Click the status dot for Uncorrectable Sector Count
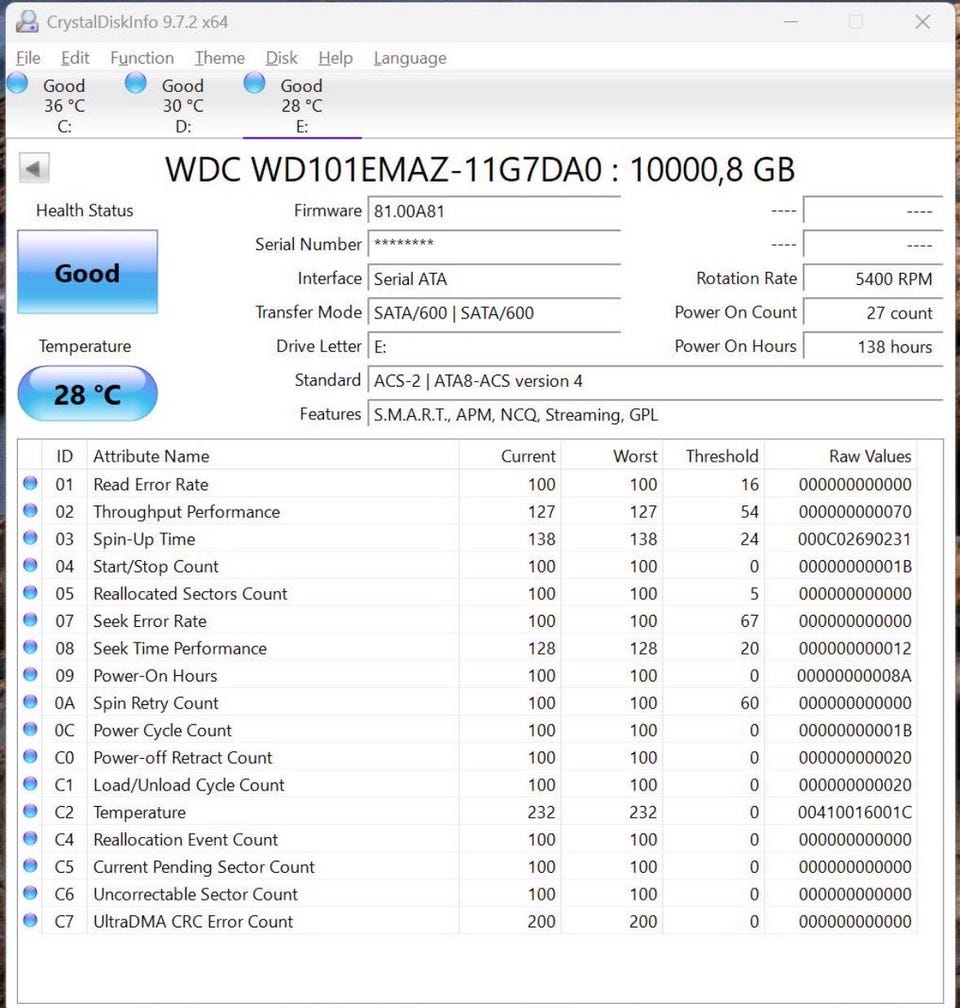Image resolution: width=960 pixels, height=1008 pixels. pos(30,893)
